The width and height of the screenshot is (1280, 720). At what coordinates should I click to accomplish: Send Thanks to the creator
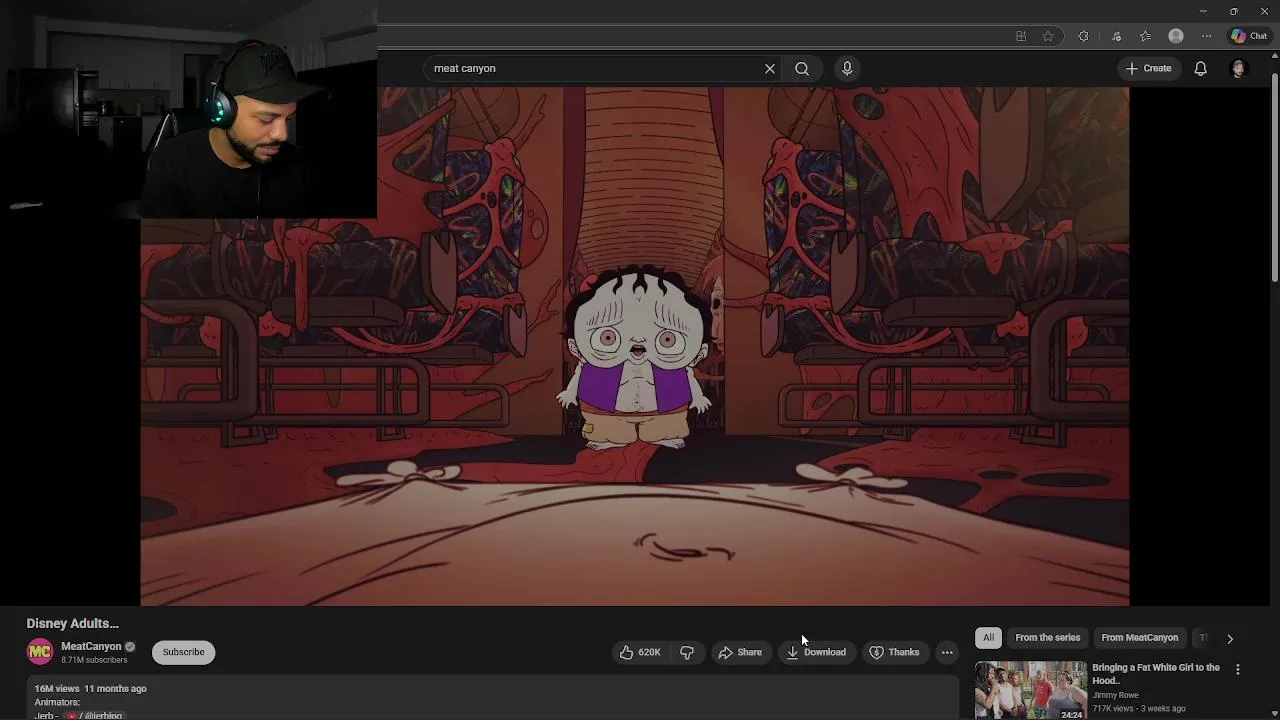pos(894,652)
